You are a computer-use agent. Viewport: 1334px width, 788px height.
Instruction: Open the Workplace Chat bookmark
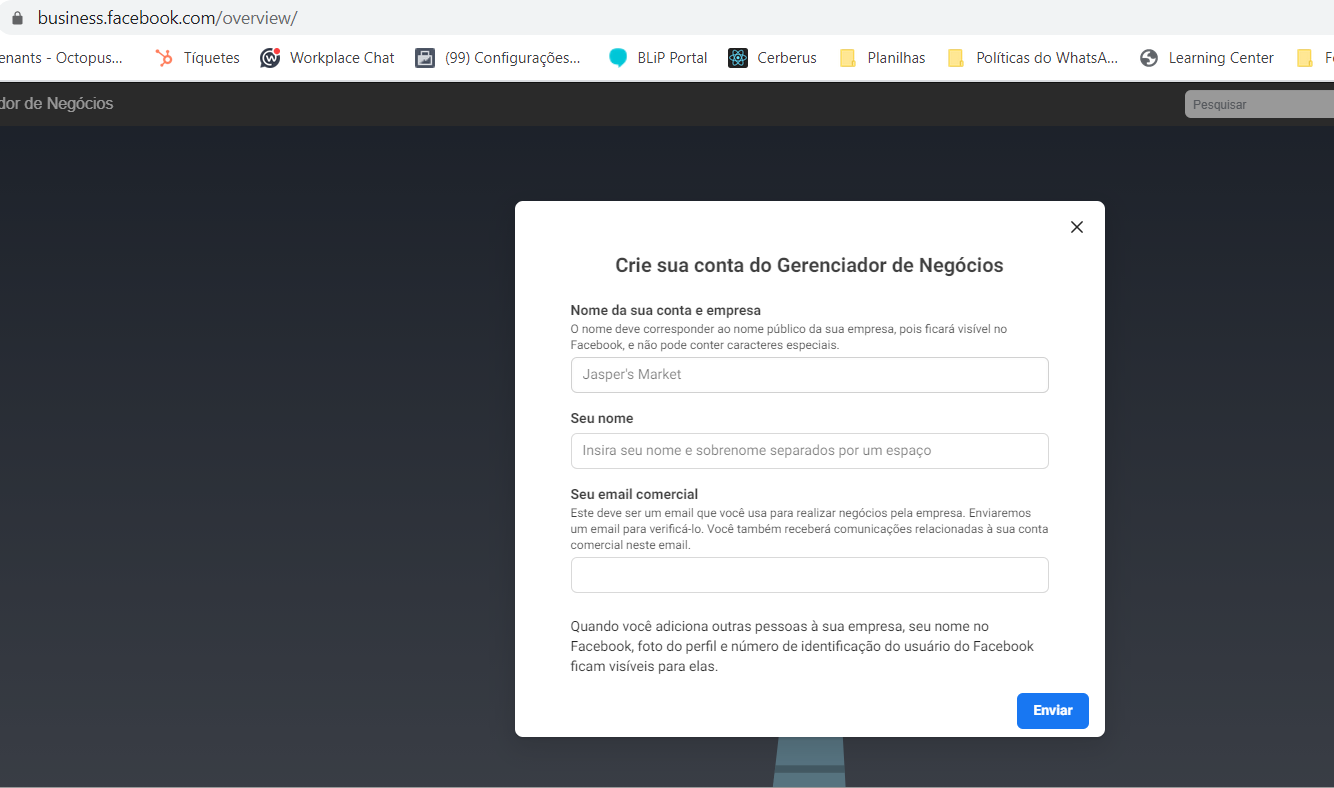click(x=327, y=58)
